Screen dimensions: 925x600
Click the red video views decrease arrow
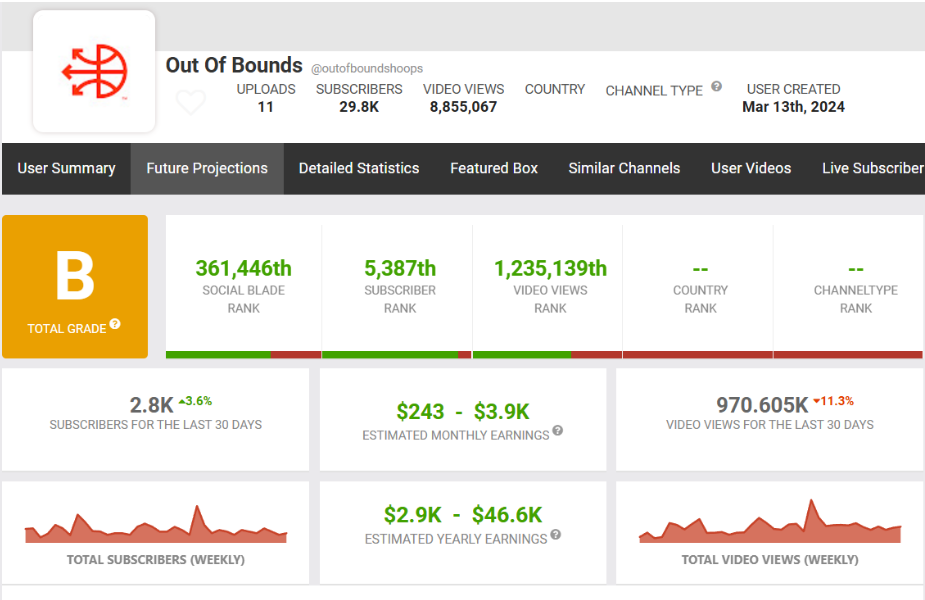pos(816,401)
